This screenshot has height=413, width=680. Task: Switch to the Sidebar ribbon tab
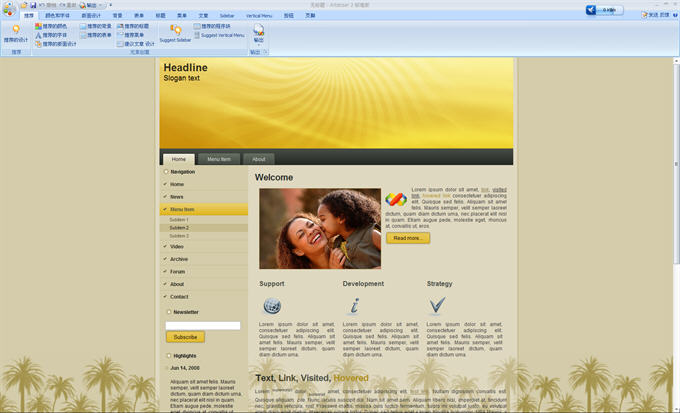[227, 15]
